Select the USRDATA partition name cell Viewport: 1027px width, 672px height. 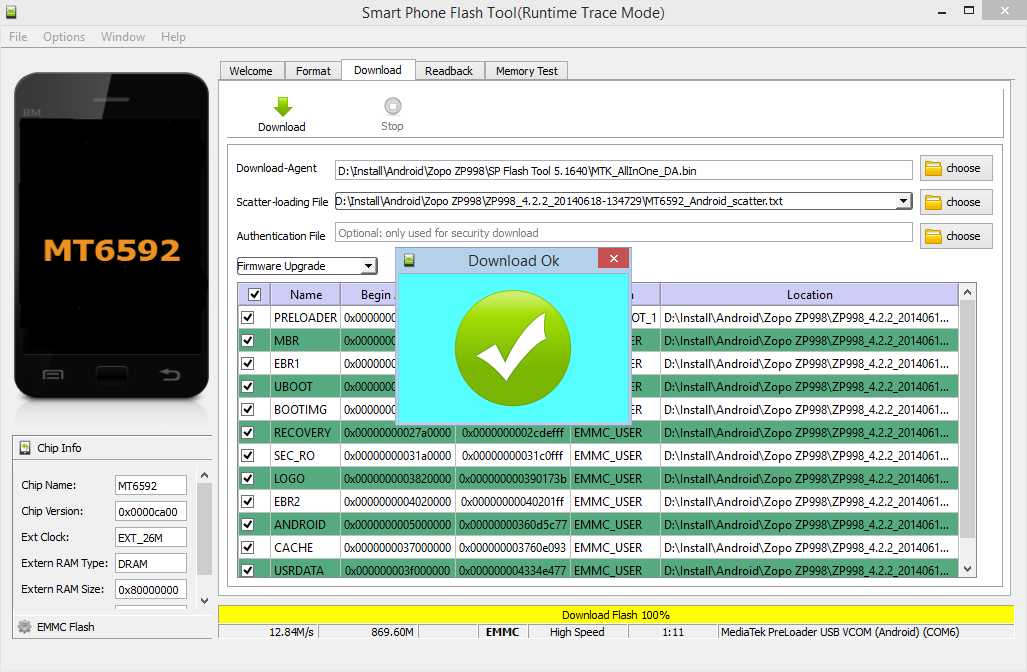coord(306,570)
